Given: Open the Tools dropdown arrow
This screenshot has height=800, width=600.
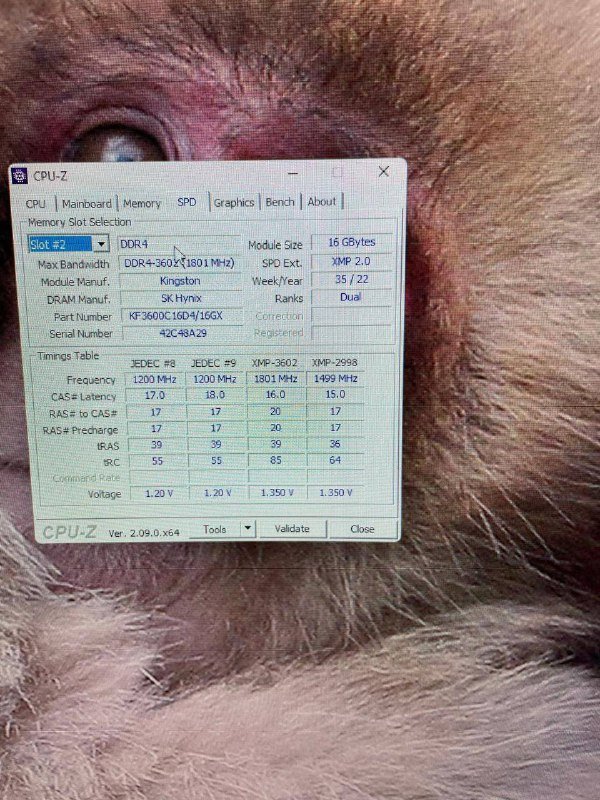Looking at the screenshot, I should coord(247,529).
